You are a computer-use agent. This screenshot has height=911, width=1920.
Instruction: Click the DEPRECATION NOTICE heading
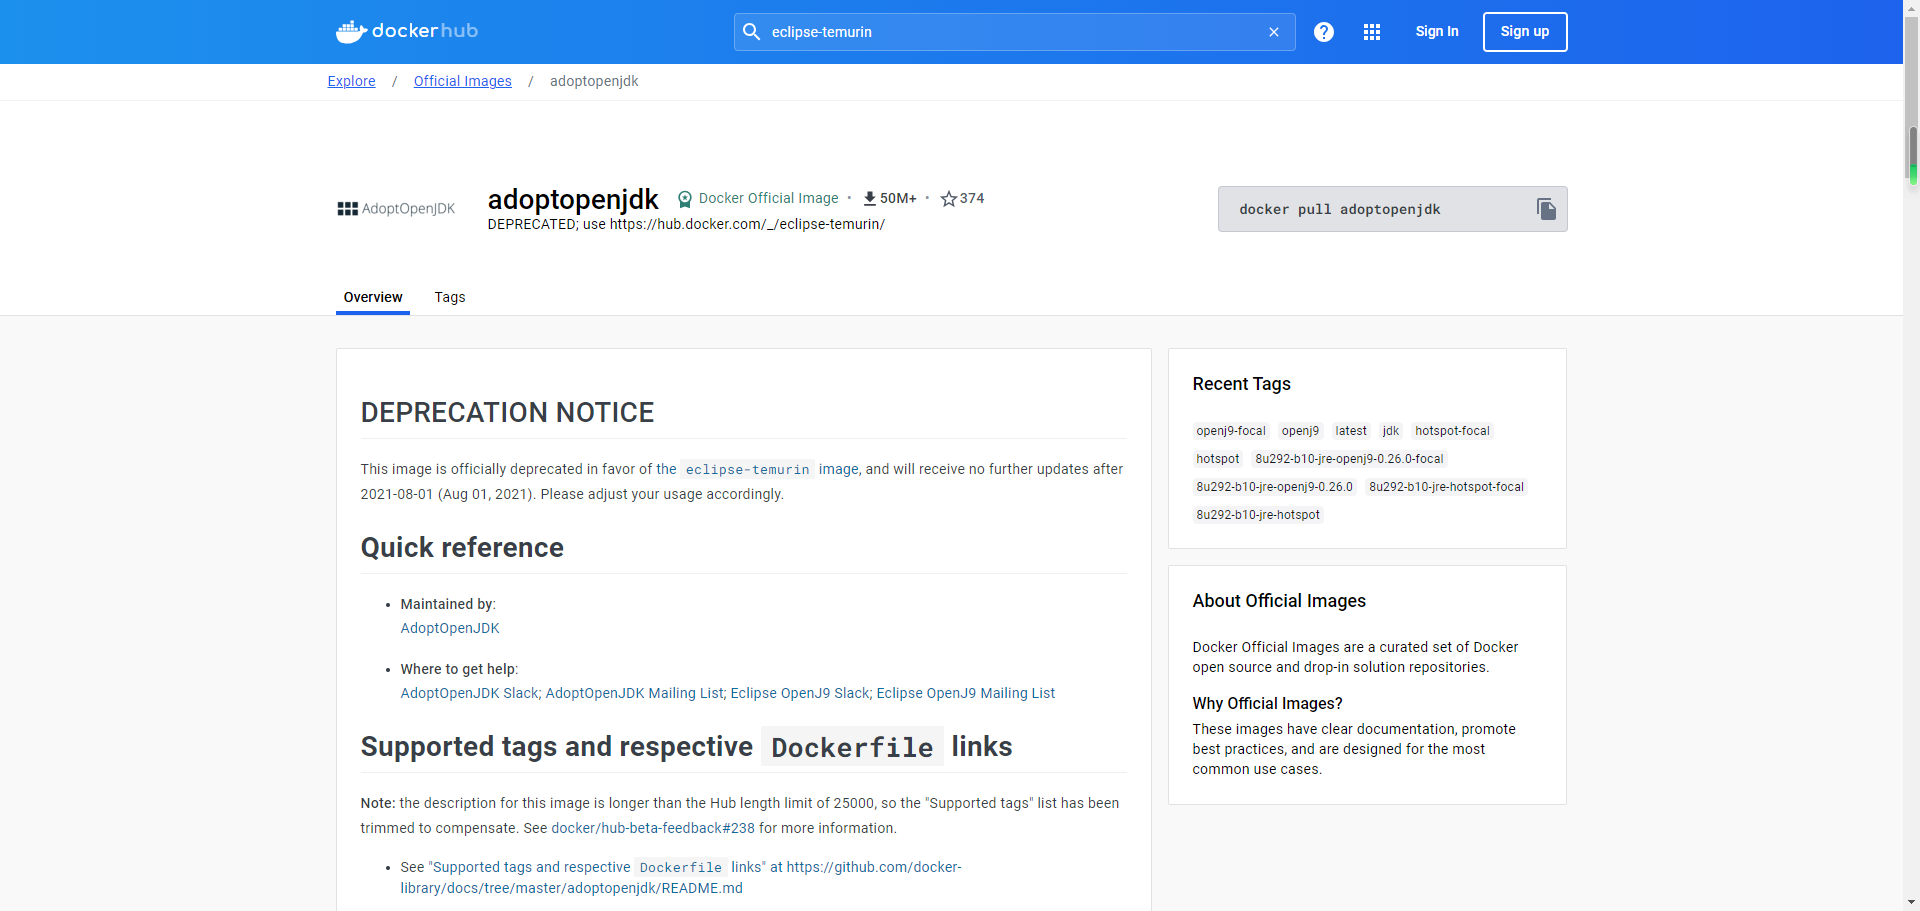[x=507, y=412]
